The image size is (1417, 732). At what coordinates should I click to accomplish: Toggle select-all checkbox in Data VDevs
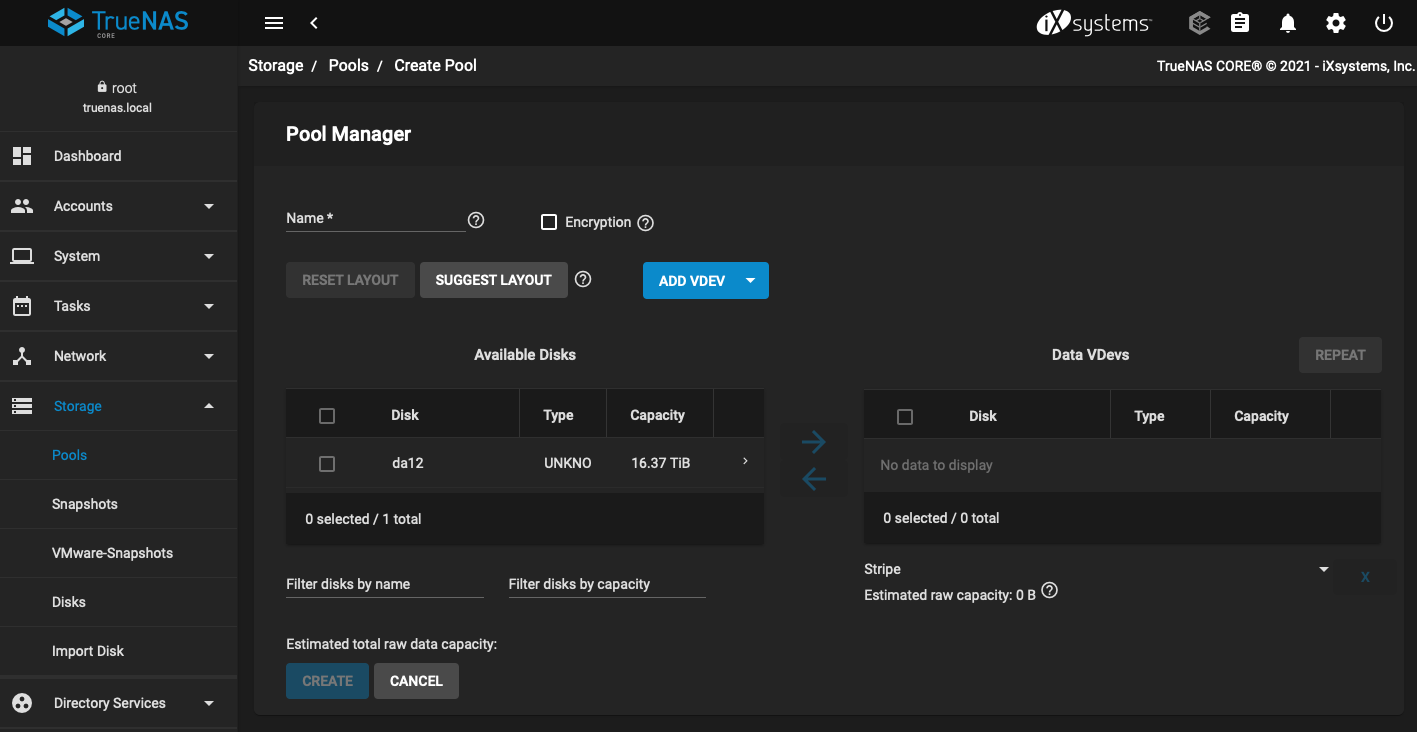coord(905,417)
